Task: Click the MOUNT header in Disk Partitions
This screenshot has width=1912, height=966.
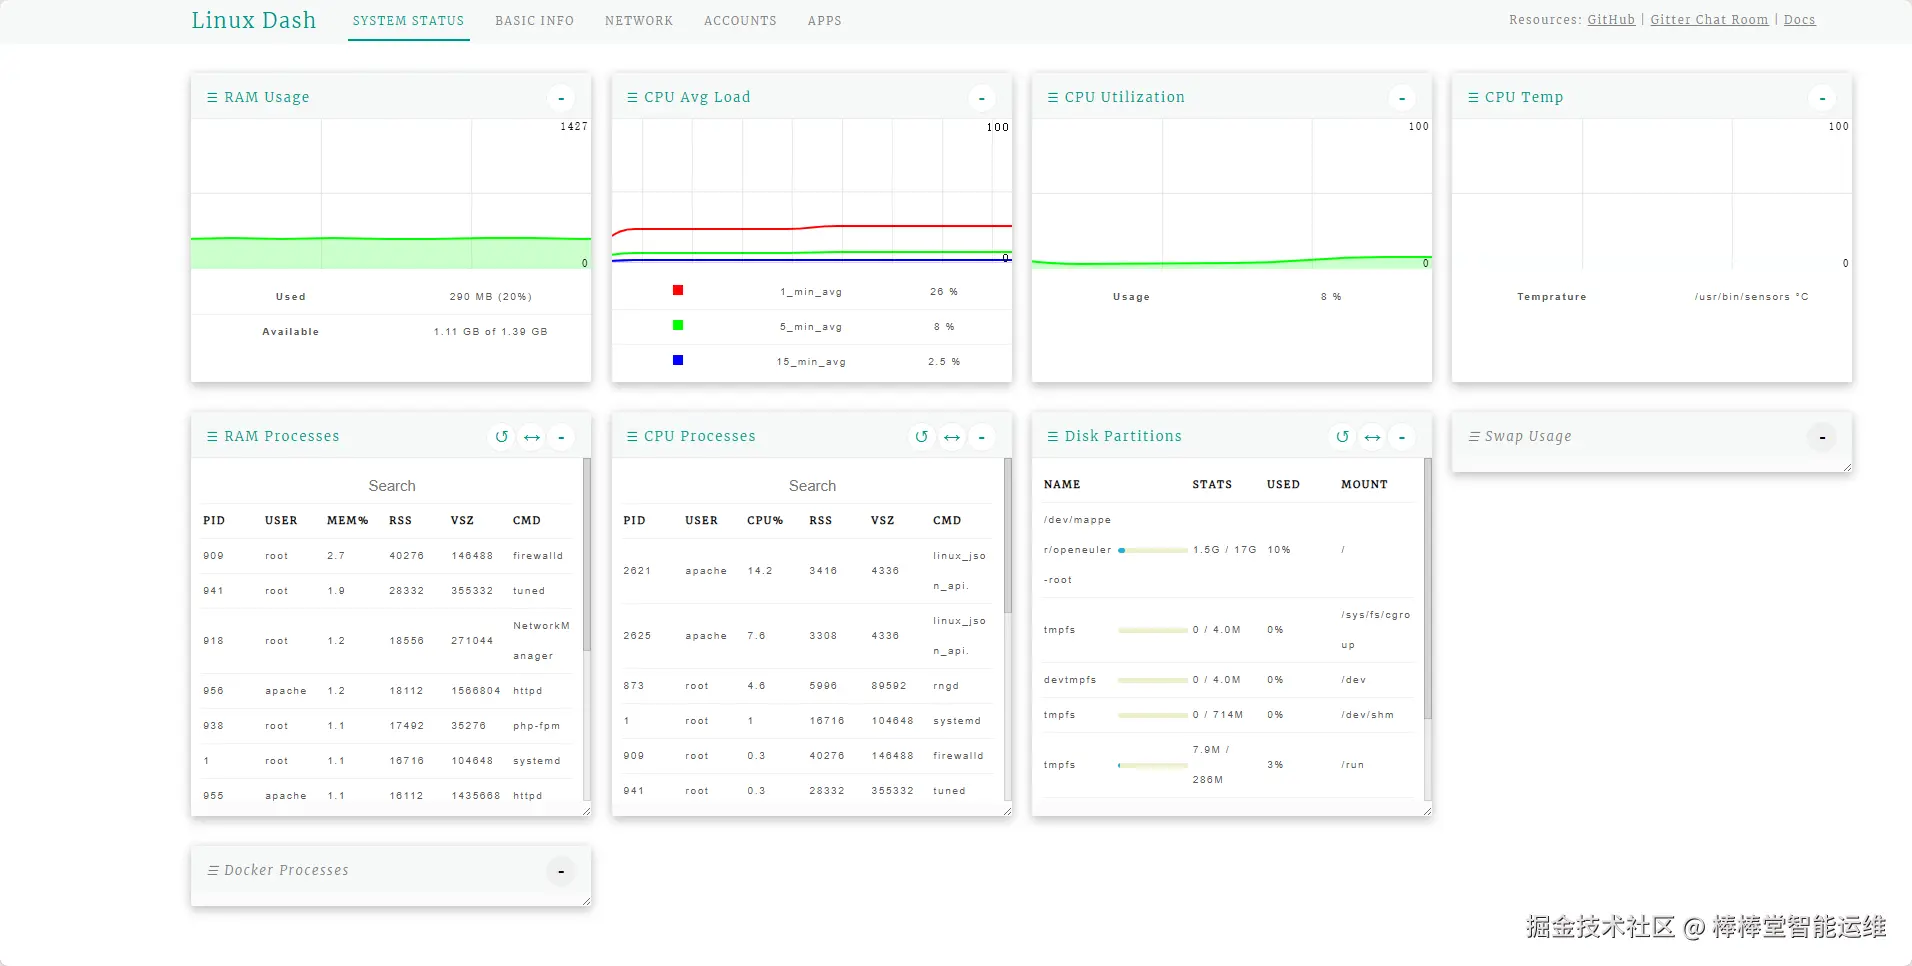Action: (x=1364, y=485)
